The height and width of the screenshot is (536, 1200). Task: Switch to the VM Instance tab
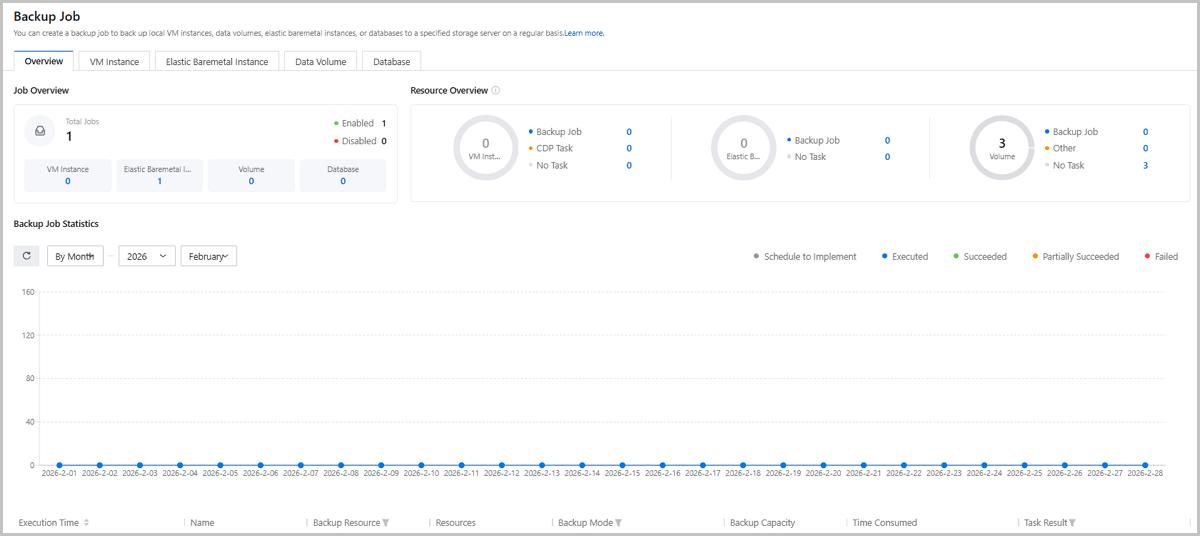tap(114, 62)
